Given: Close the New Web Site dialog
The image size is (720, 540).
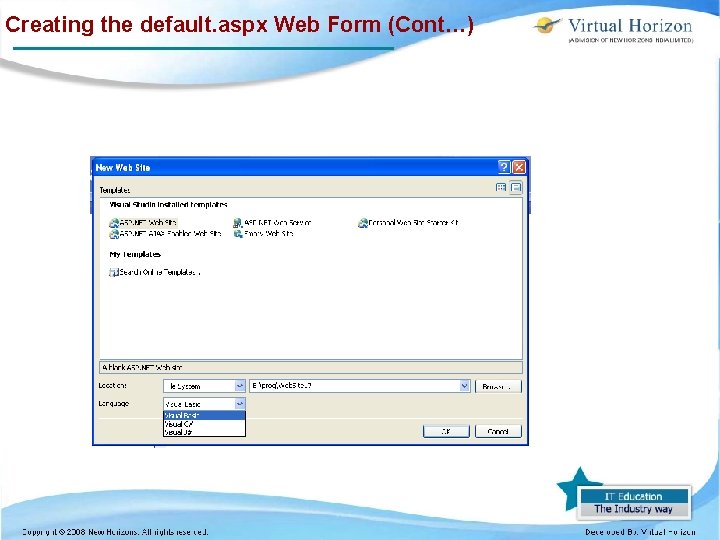Looking at the screenshot, I should [x=519, y=167].
